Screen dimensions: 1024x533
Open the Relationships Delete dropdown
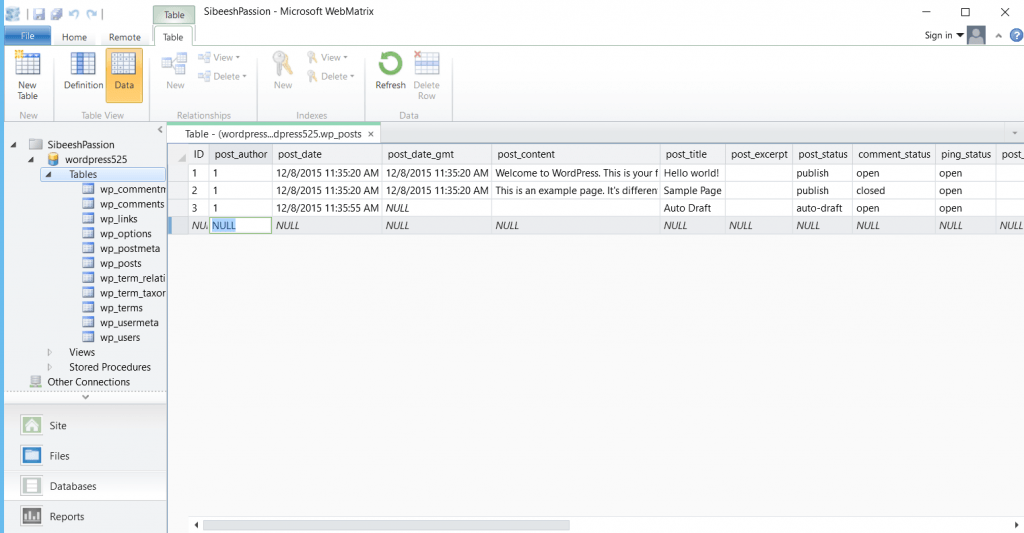pyautogui.click(x=222, y=76)
